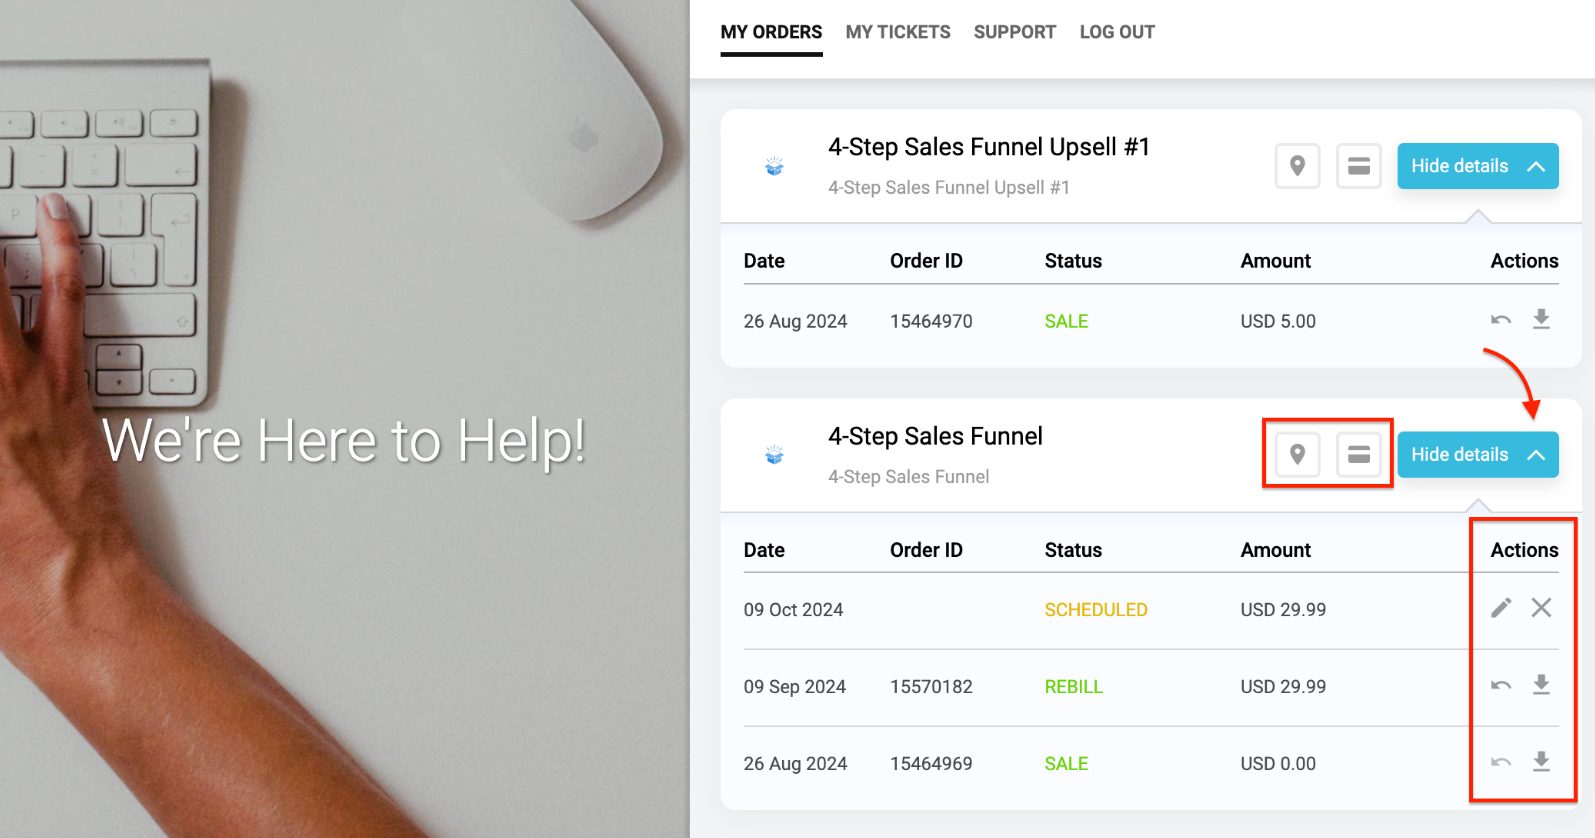Click the 09 Sep 2024 date
This screenshot has height=838, width=1595.
point(794,687)
